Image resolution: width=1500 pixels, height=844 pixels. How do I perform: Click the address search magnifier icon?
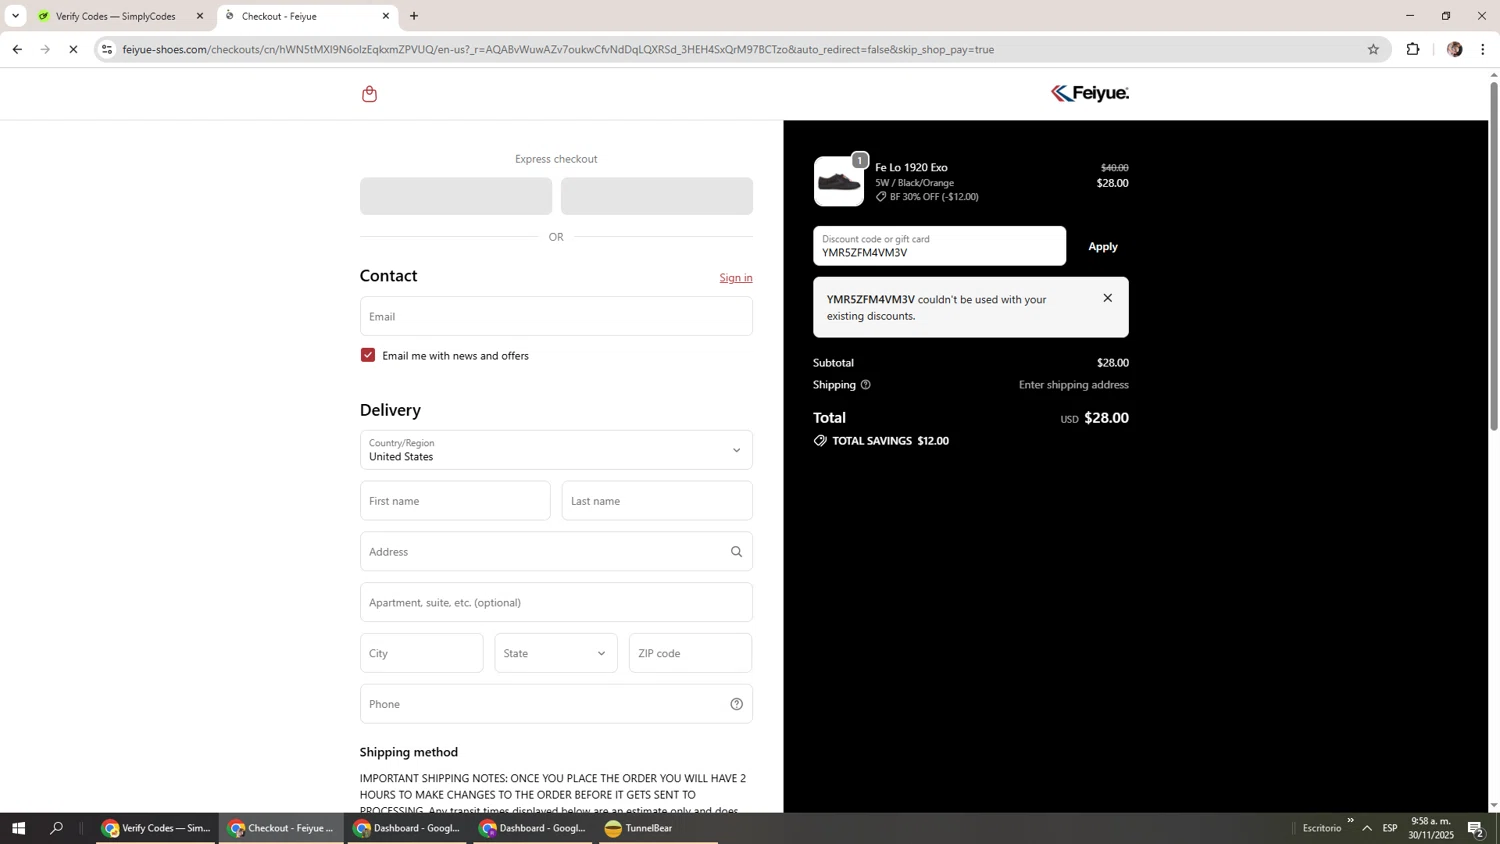point(736,552)
